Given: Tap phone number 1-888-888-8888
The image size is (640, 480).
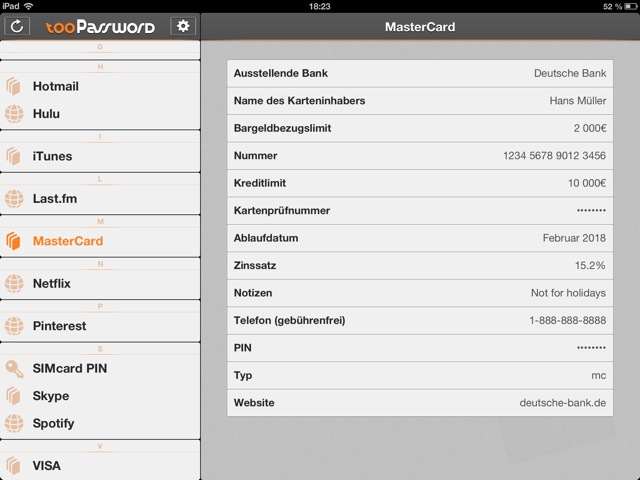Looking at the screenshot, I should click(567, 320).
